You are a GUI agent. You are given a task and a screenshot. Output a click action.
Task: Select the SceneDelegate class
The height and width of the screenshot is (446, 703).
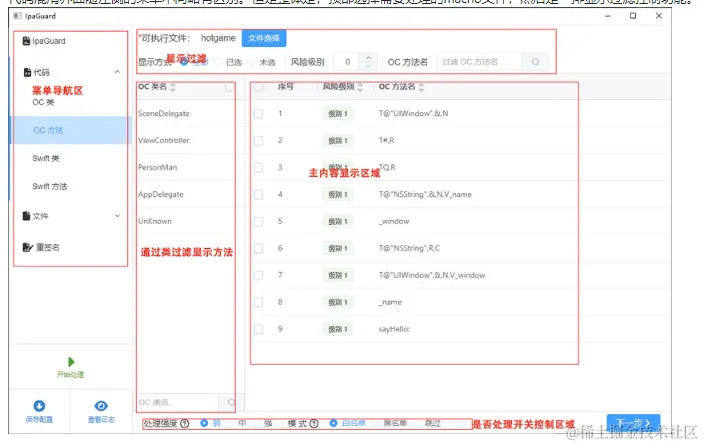click(164, 113)
